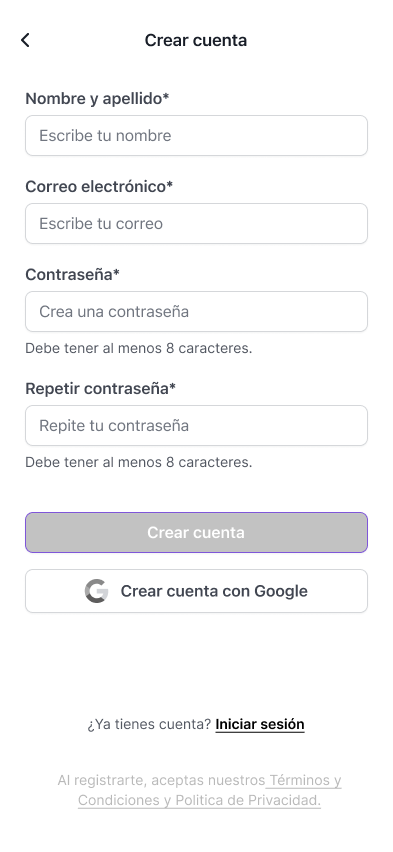The height and width of the screenshot is (852, 393).
Task: Open the 'Politica de Privacidad' link
Action: pyautogui.click(x=248, y=800)
